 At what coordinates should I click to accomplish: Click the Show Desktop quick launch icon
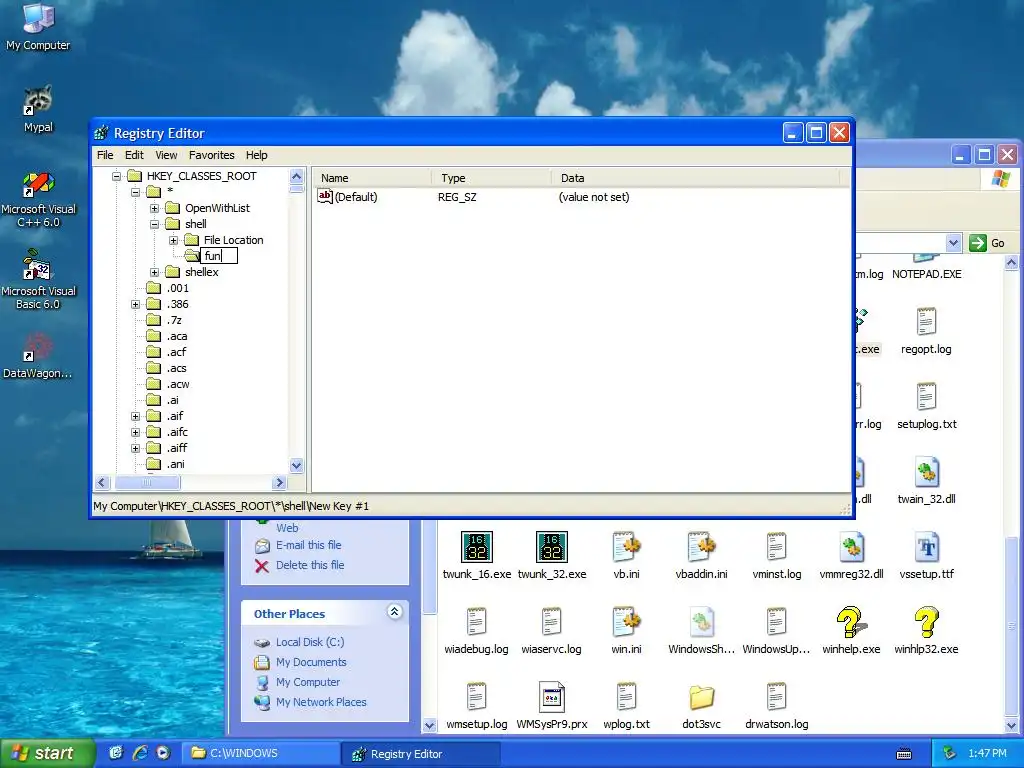pos(116,753)
